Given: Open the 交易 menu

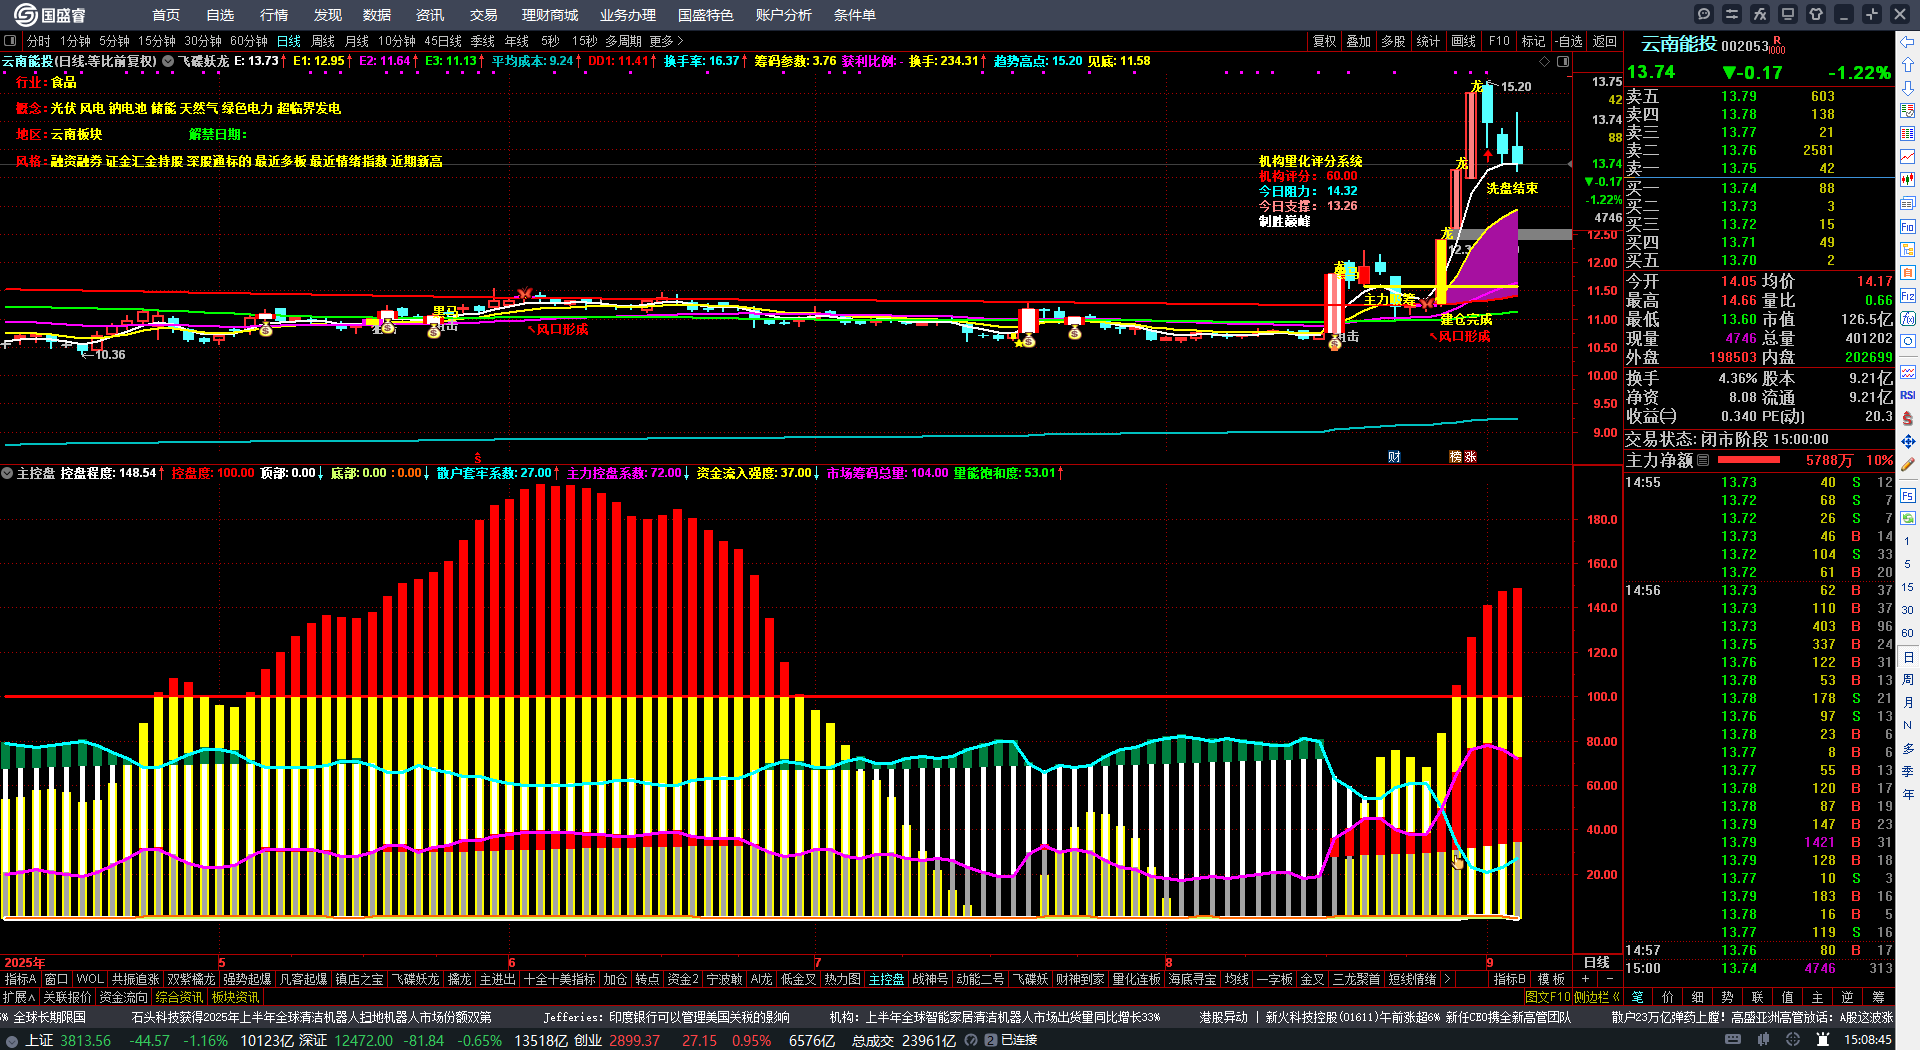Looking at the screenshot, I should click(484, 15).
